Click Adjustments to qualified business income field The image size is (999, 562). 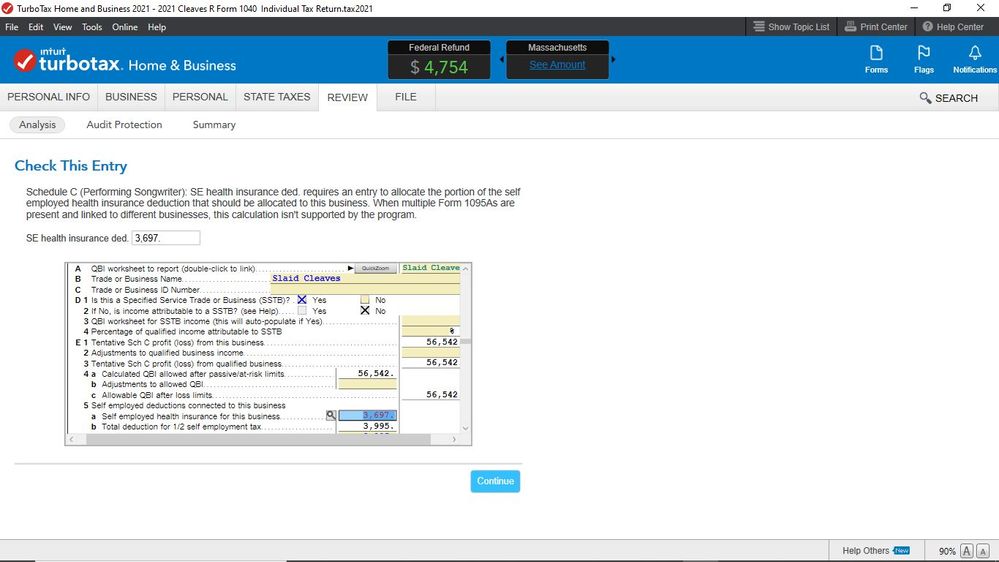(431, 352)
